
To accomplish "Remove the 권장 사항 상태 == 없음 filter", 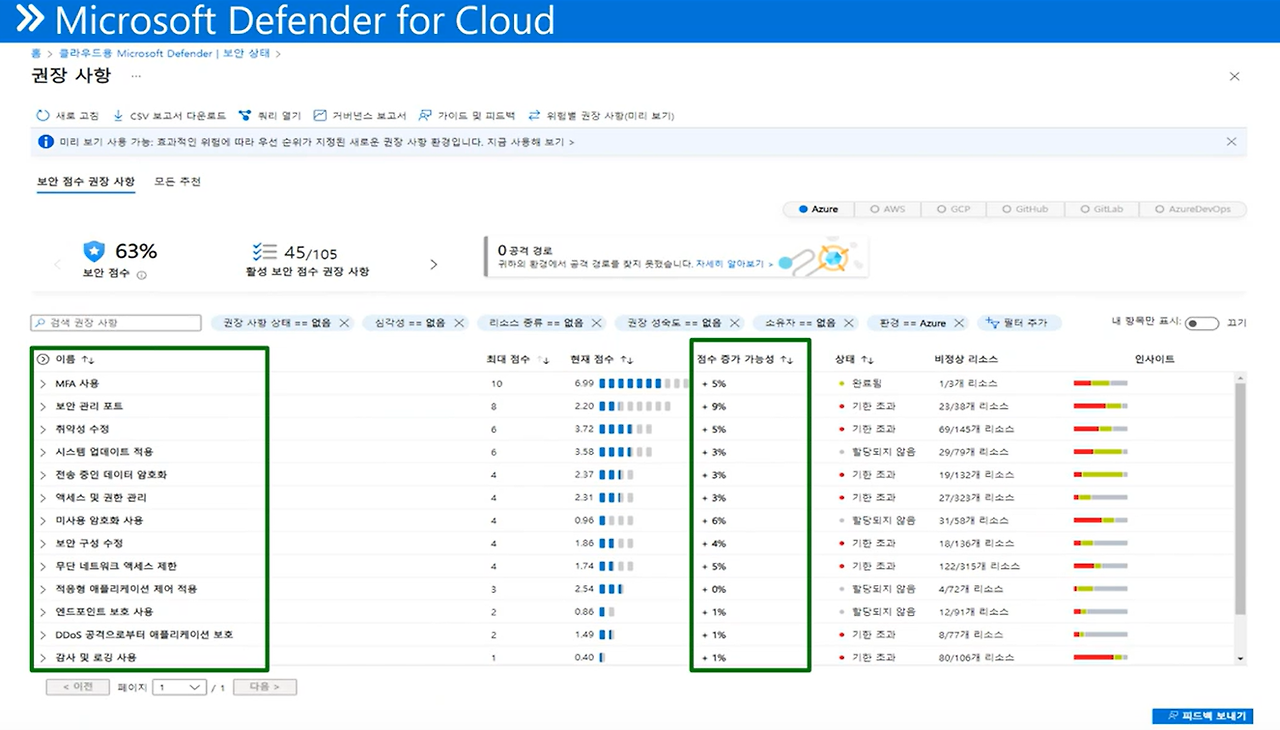I will [x=345, y=323].
